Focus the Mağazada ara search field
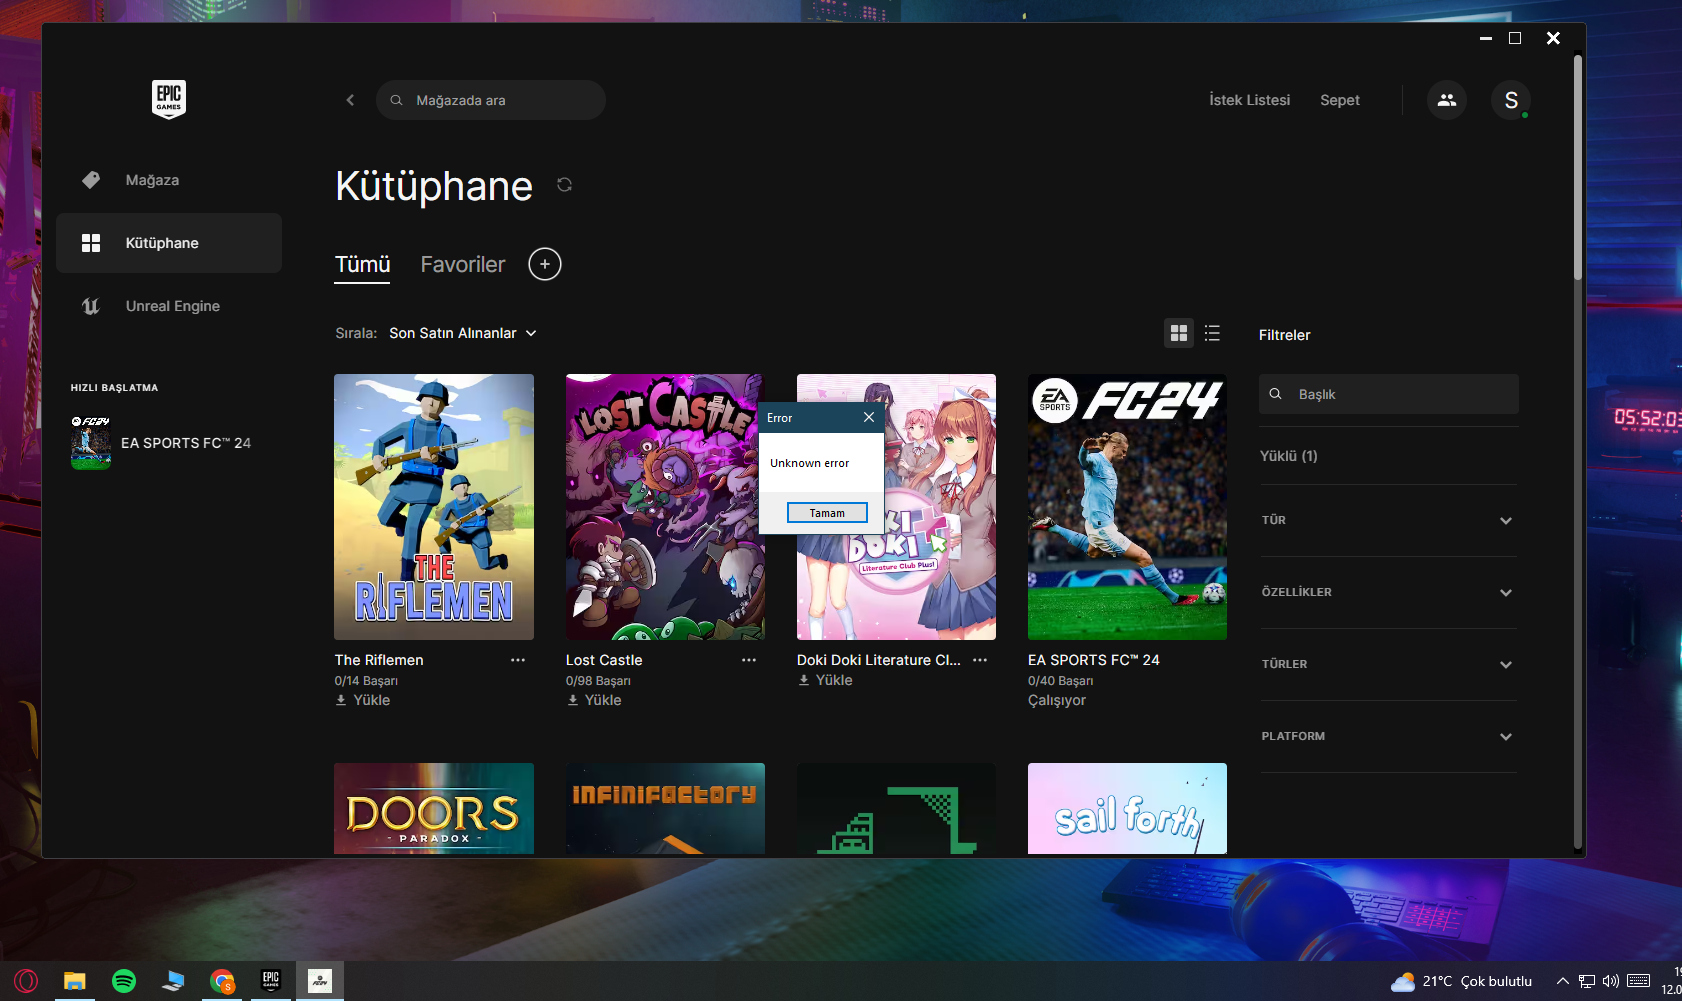 click(491, 100)
